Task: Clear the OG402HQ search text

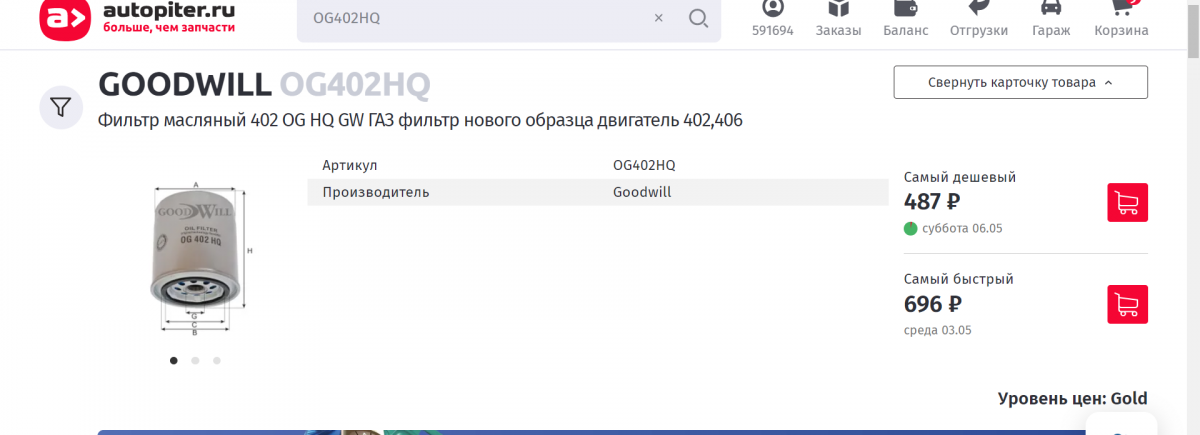Action: pyautogui.click(x=658, y=18)
